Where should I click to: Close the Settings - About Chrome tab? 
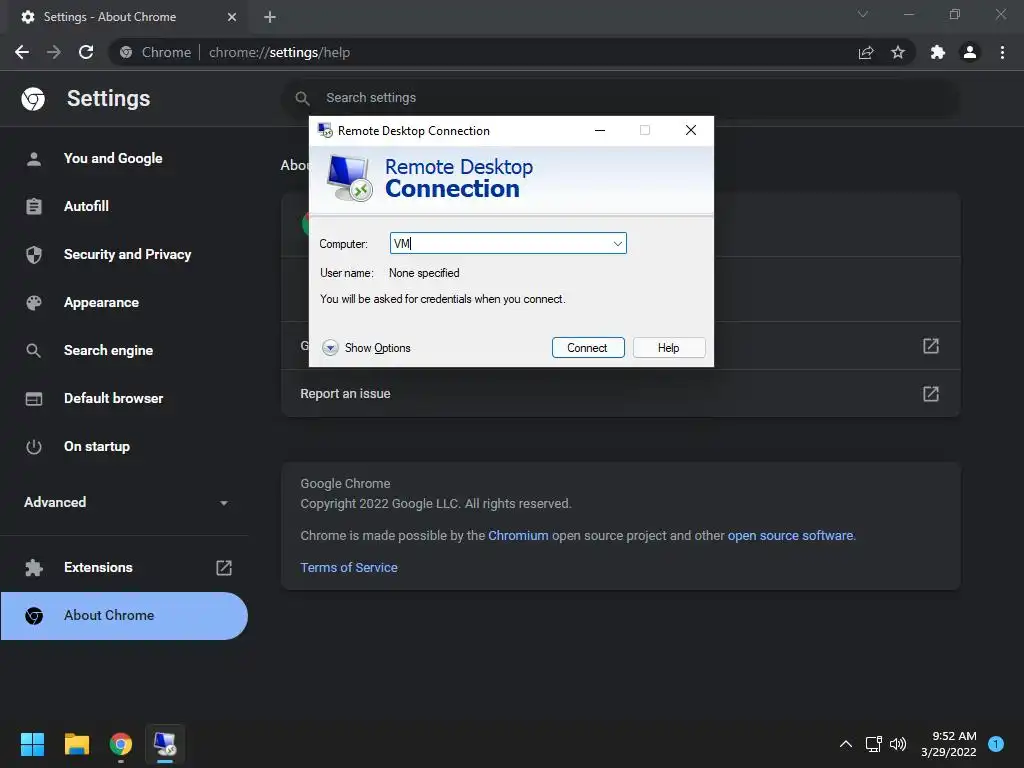pyautogui.click(x=232, y=17)
